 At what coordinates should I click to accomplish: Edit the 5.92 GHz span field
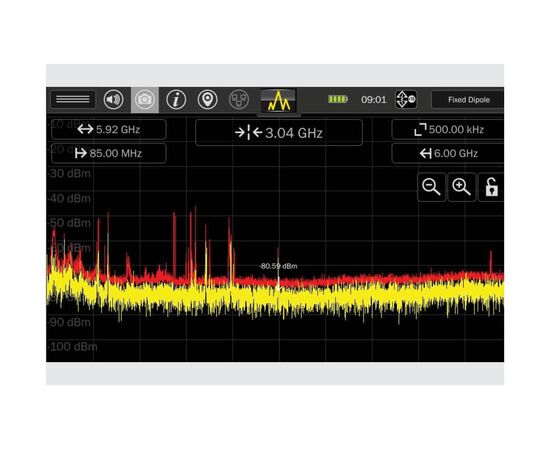109,129
